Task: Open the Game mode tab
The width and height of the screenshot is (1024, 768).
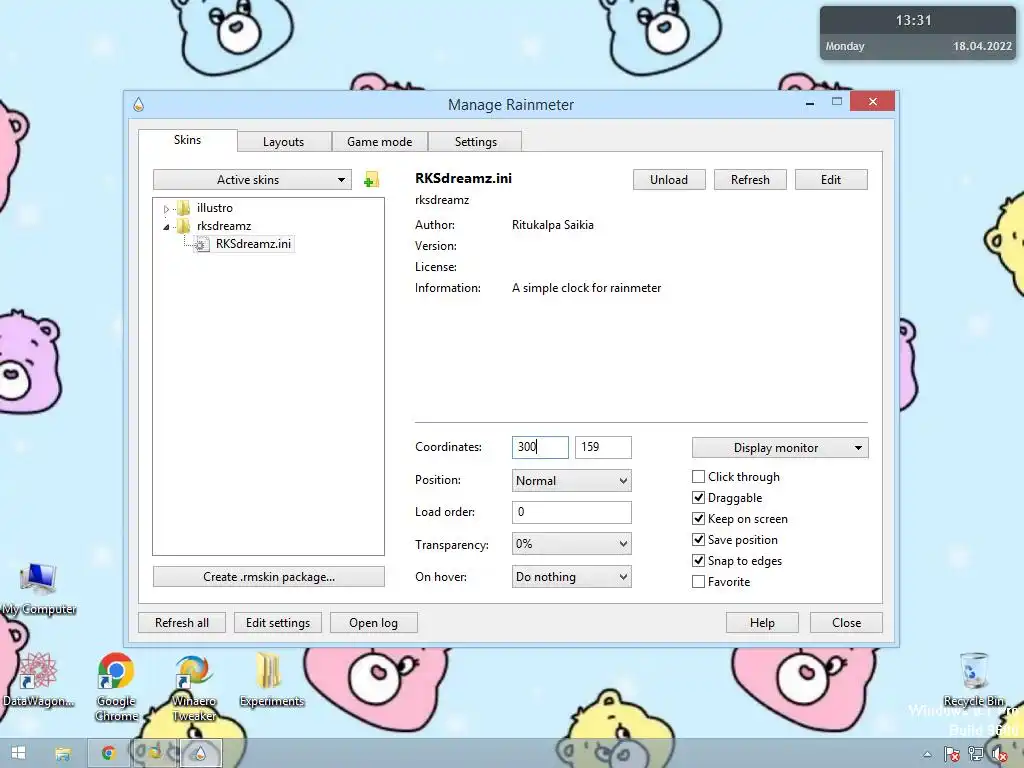Action: click(x=379, y=142)
